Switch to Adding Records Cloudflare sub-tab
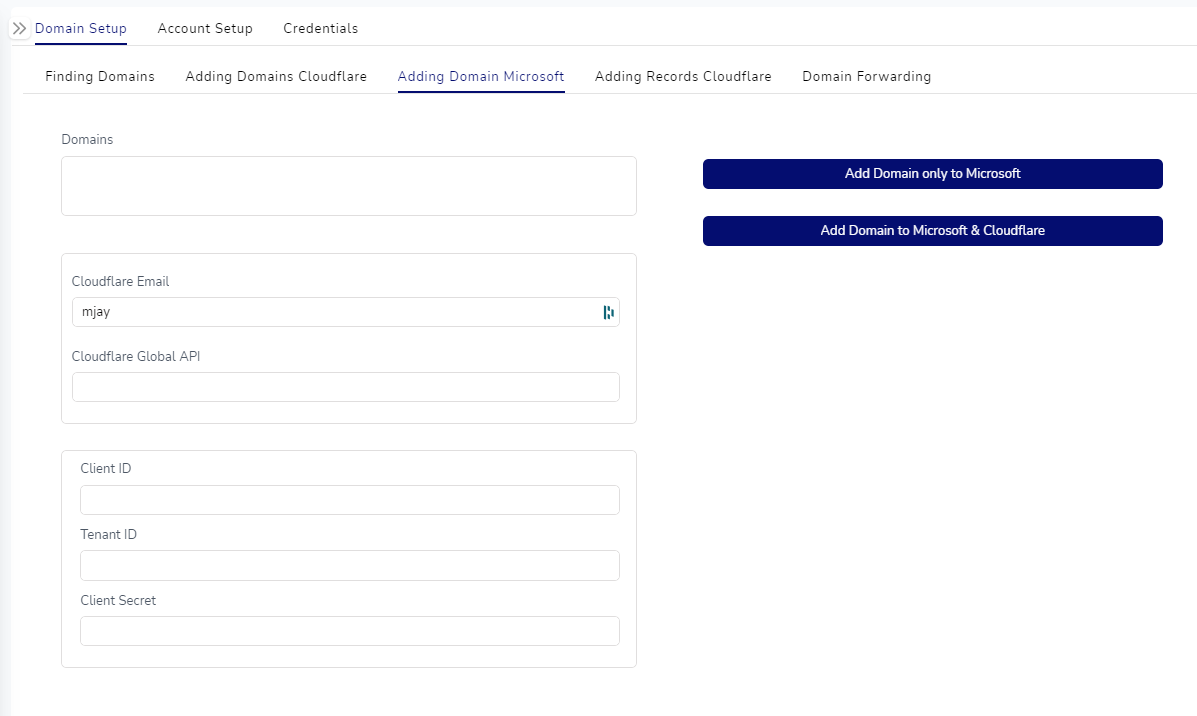 click(x=683, y=76)
